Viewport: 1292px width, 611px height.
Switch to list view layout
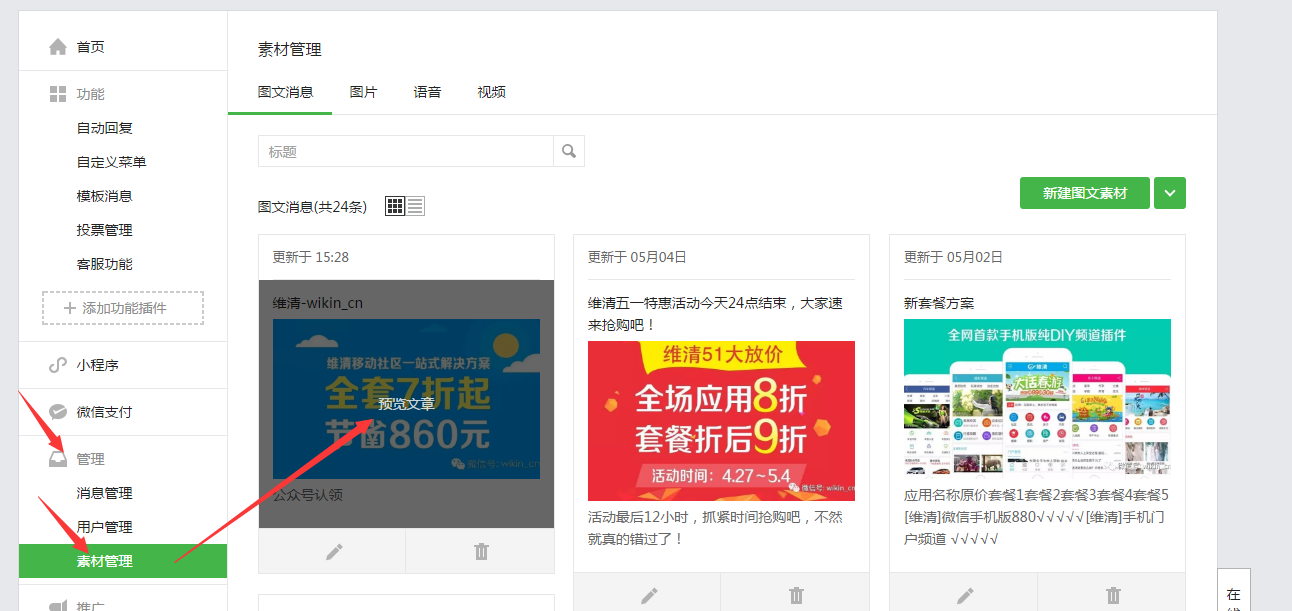[415, 206]
